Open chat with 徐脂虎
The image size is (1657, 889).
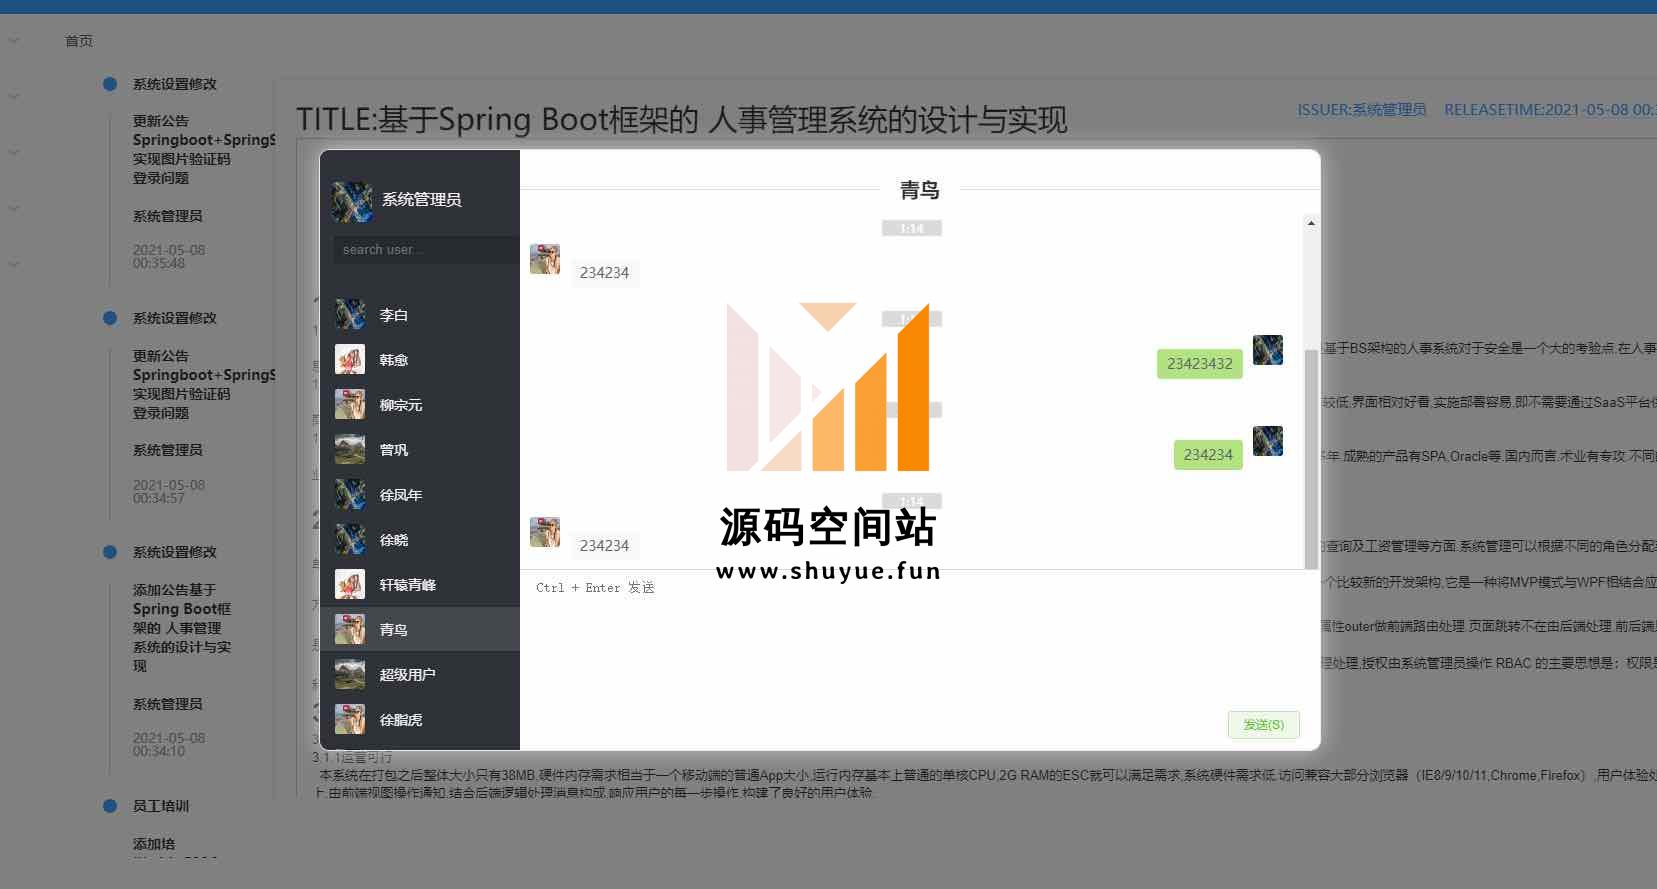(420, 719)
